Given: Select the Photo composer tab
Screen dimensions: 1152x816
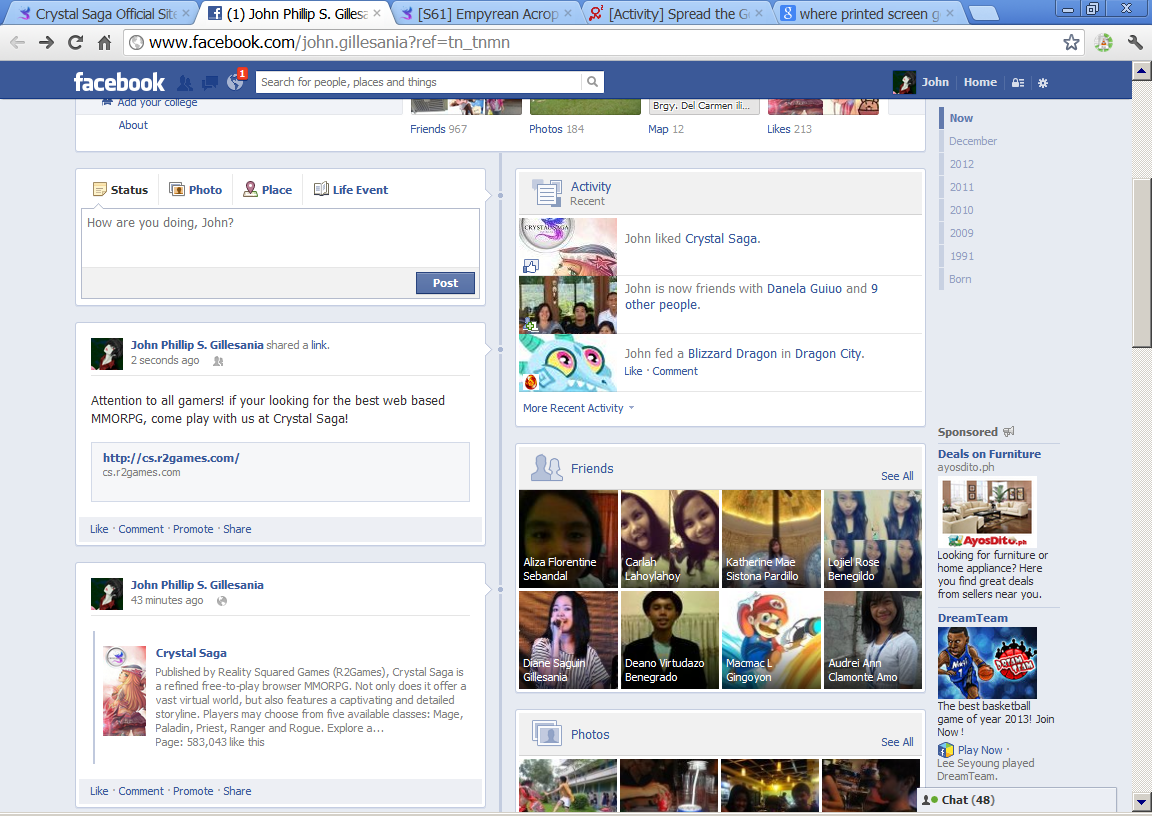Looking at the screenshot, I should point(195,190).
